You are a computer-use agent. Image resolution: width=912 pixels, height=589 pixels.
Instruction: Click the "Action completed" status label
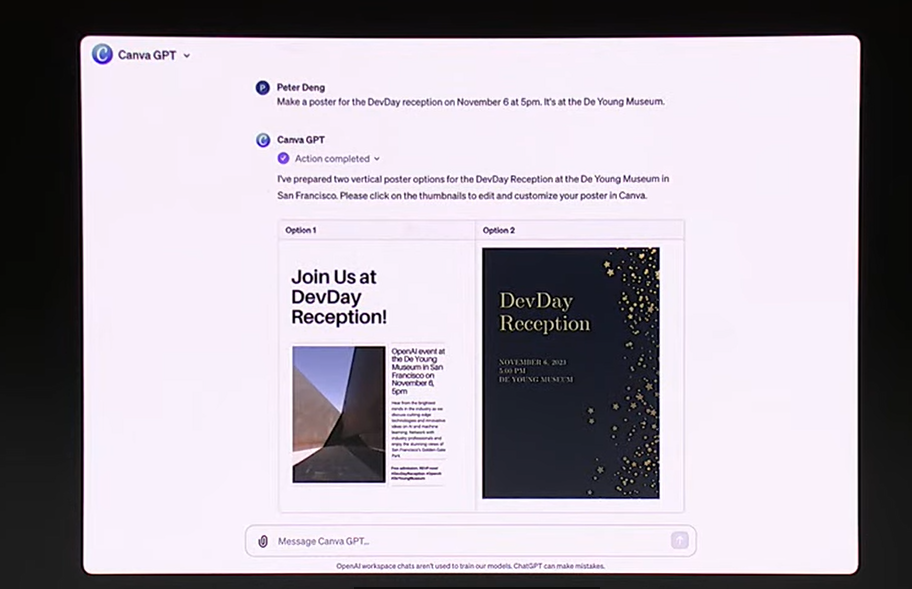tap(332, 159)
